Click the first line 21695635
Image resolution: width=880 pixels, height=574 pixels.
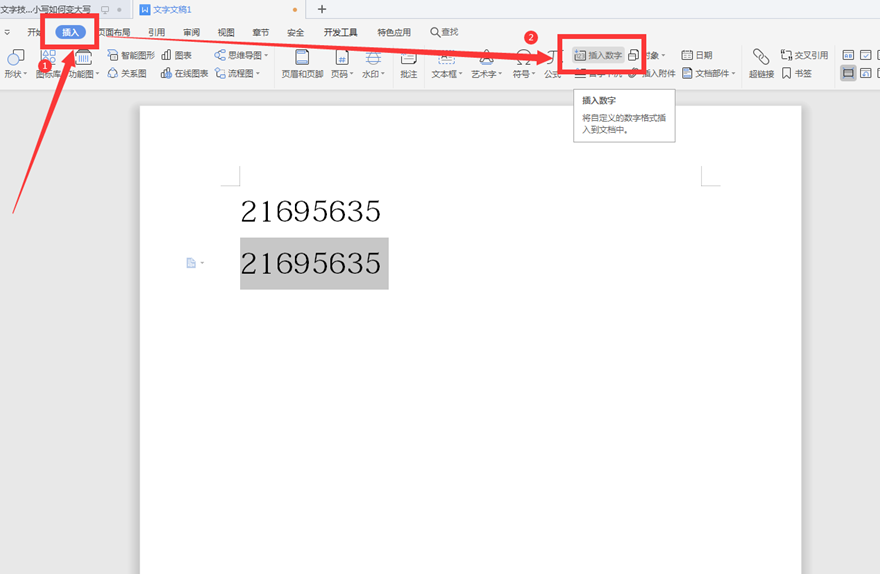click(x=310, y=212)
